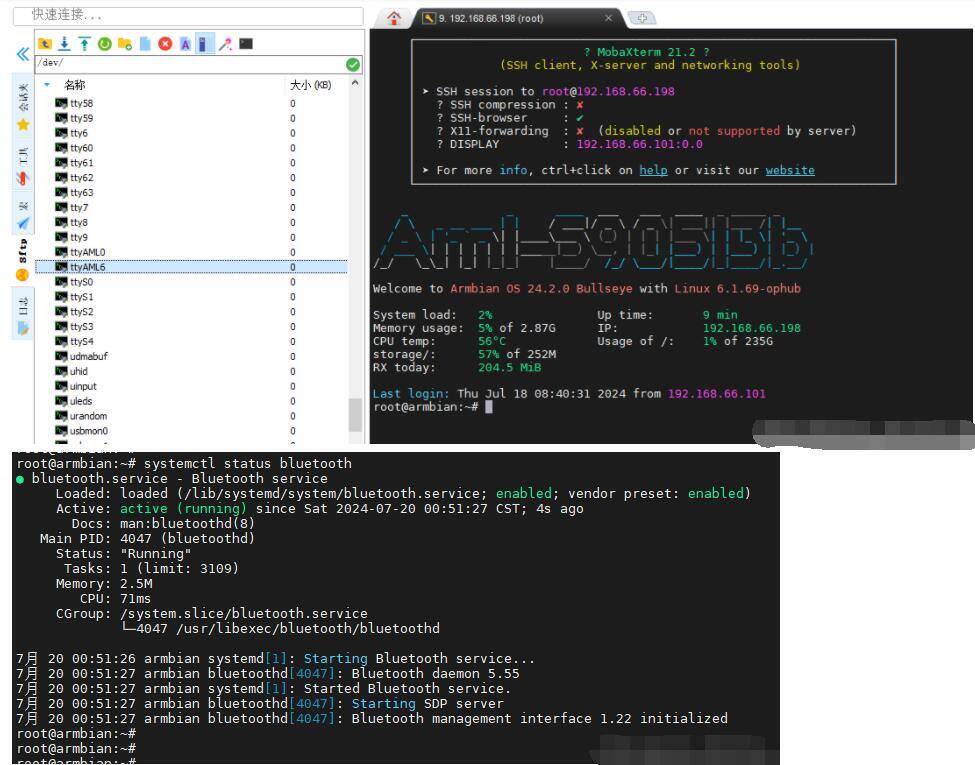
Task: Click the download selected files icon
Action: click(x=64, y=44)
